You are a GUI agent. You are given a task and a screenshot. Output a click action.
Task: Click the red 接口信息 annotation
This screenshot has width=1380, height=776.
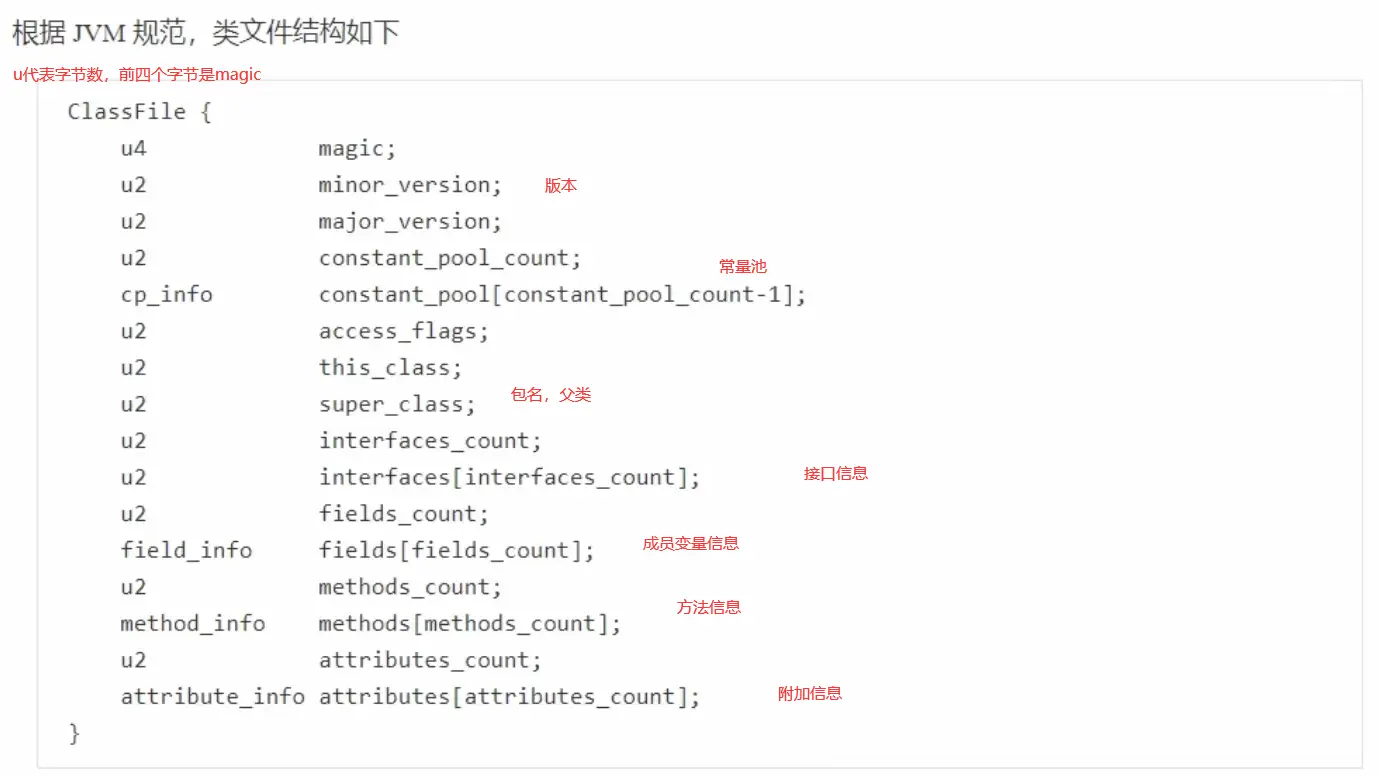(x=836, y=474)
